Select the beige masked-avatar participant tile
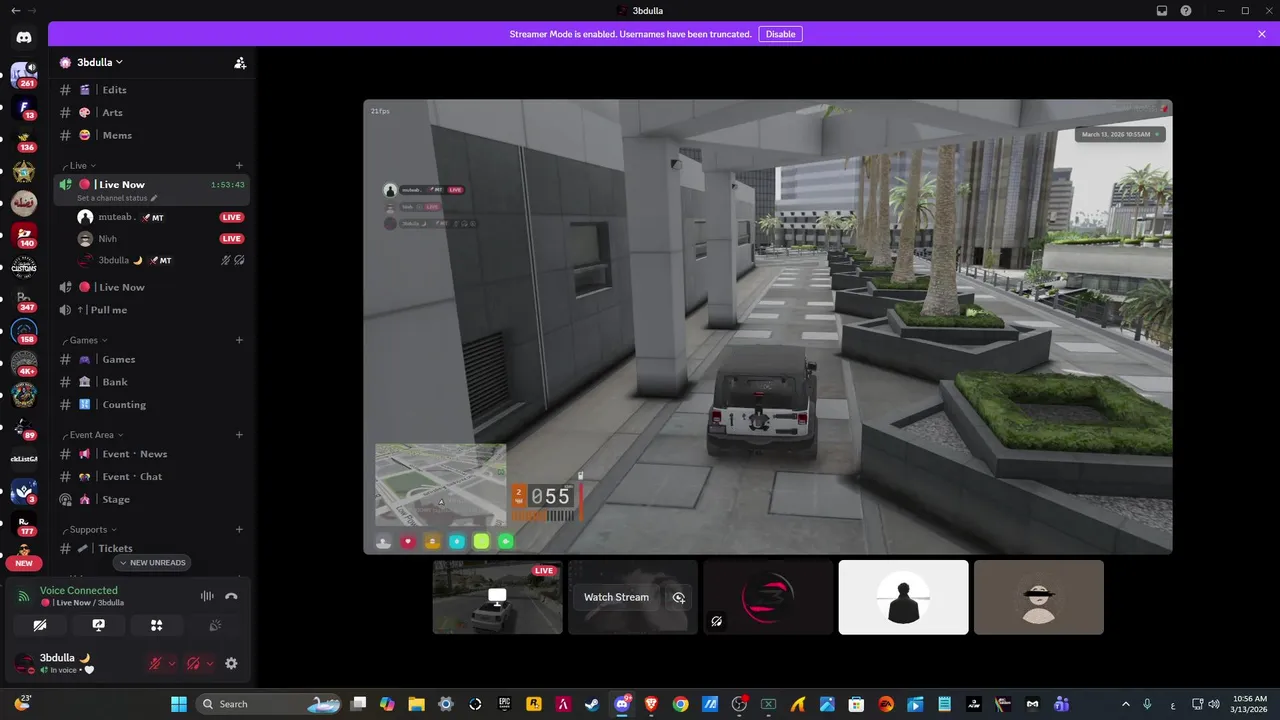1280x720 pixels. coord(1039,597)
